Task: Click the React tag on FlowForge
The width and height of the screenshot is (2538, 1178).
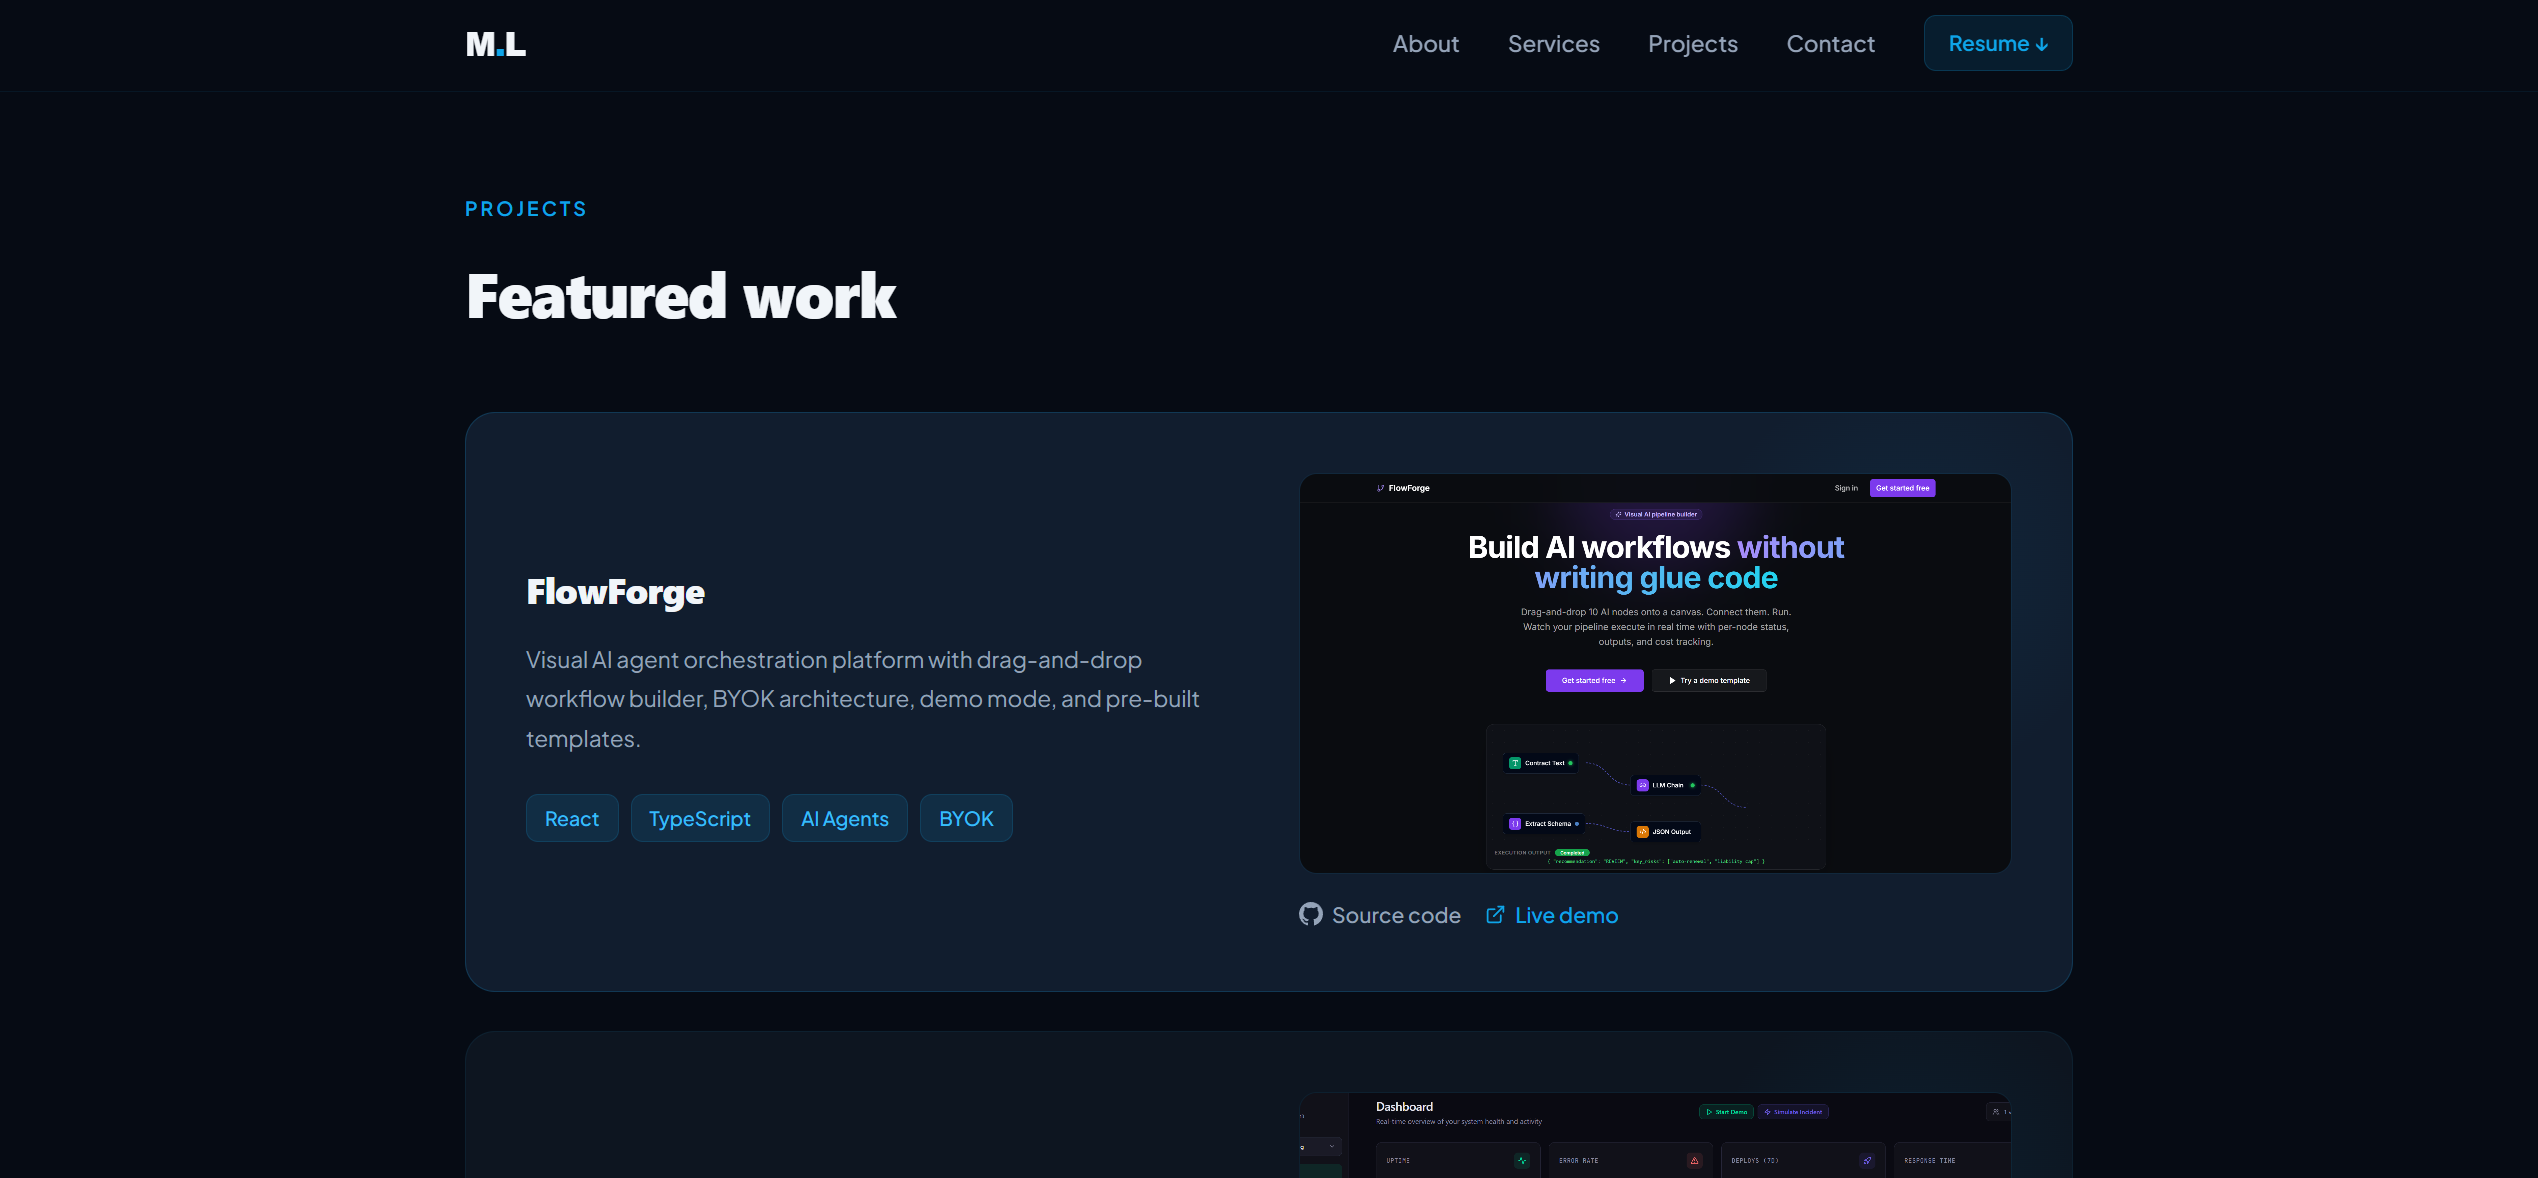Action: coord(572,818)
